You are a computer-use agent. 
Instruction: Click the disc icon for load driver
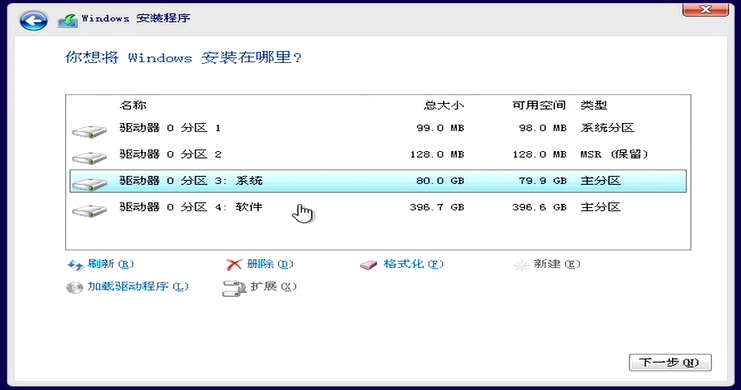click(x=74, y=287)
